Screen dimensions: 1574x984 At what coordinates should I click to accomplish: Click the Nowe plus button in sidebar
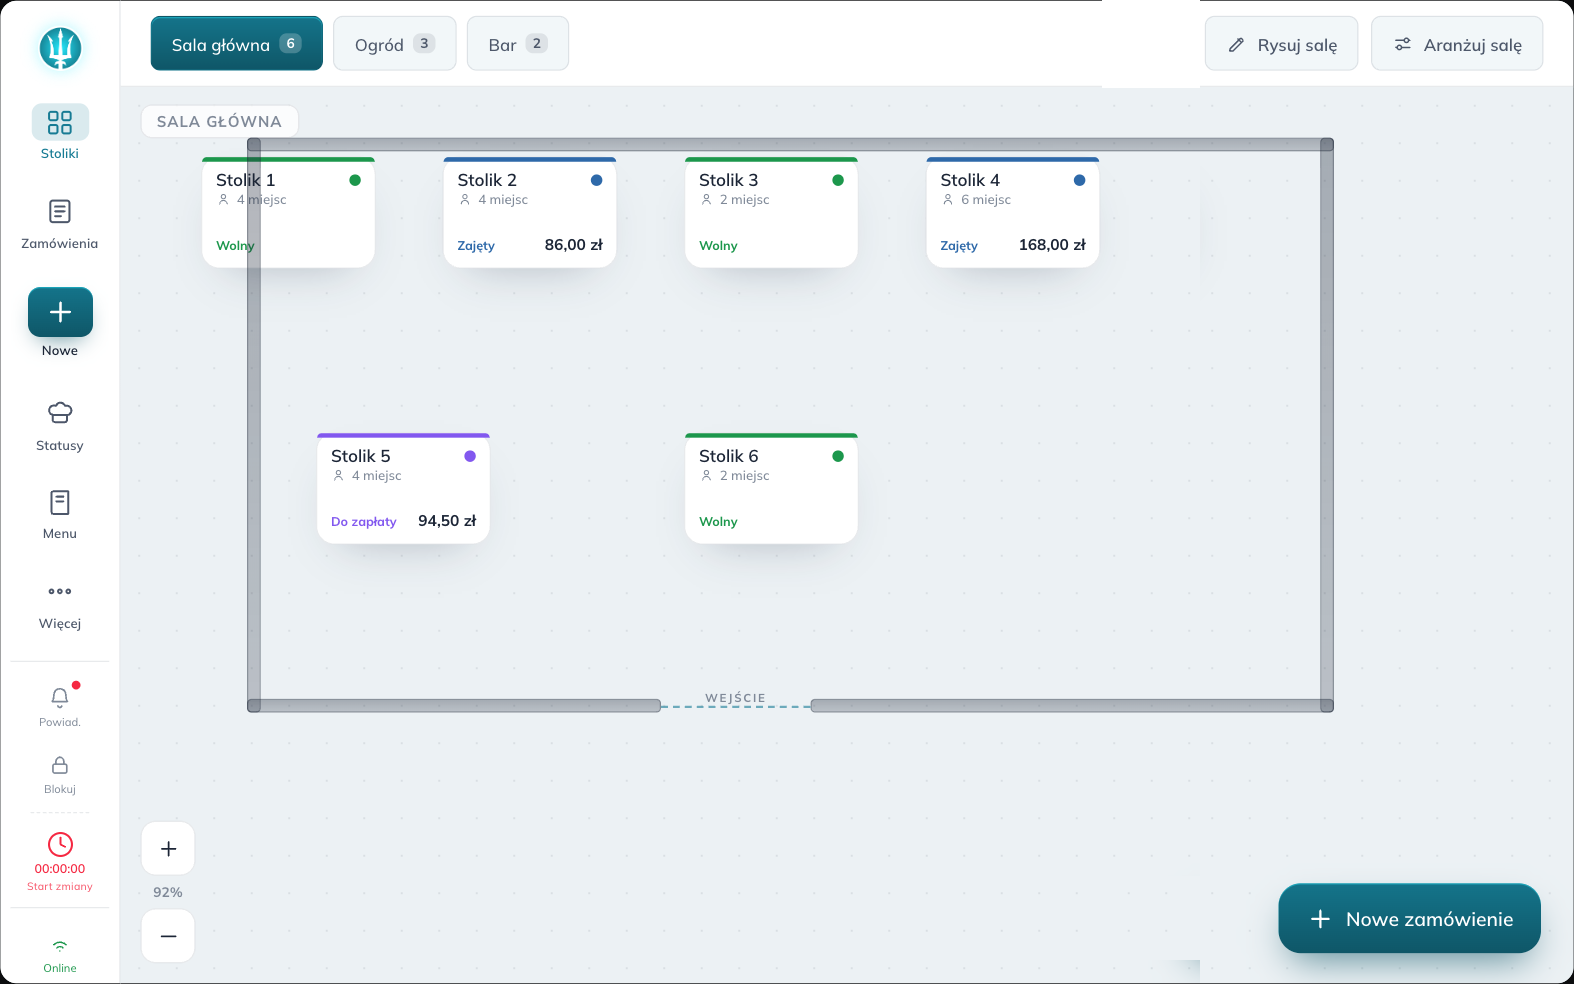click(60, 312)
